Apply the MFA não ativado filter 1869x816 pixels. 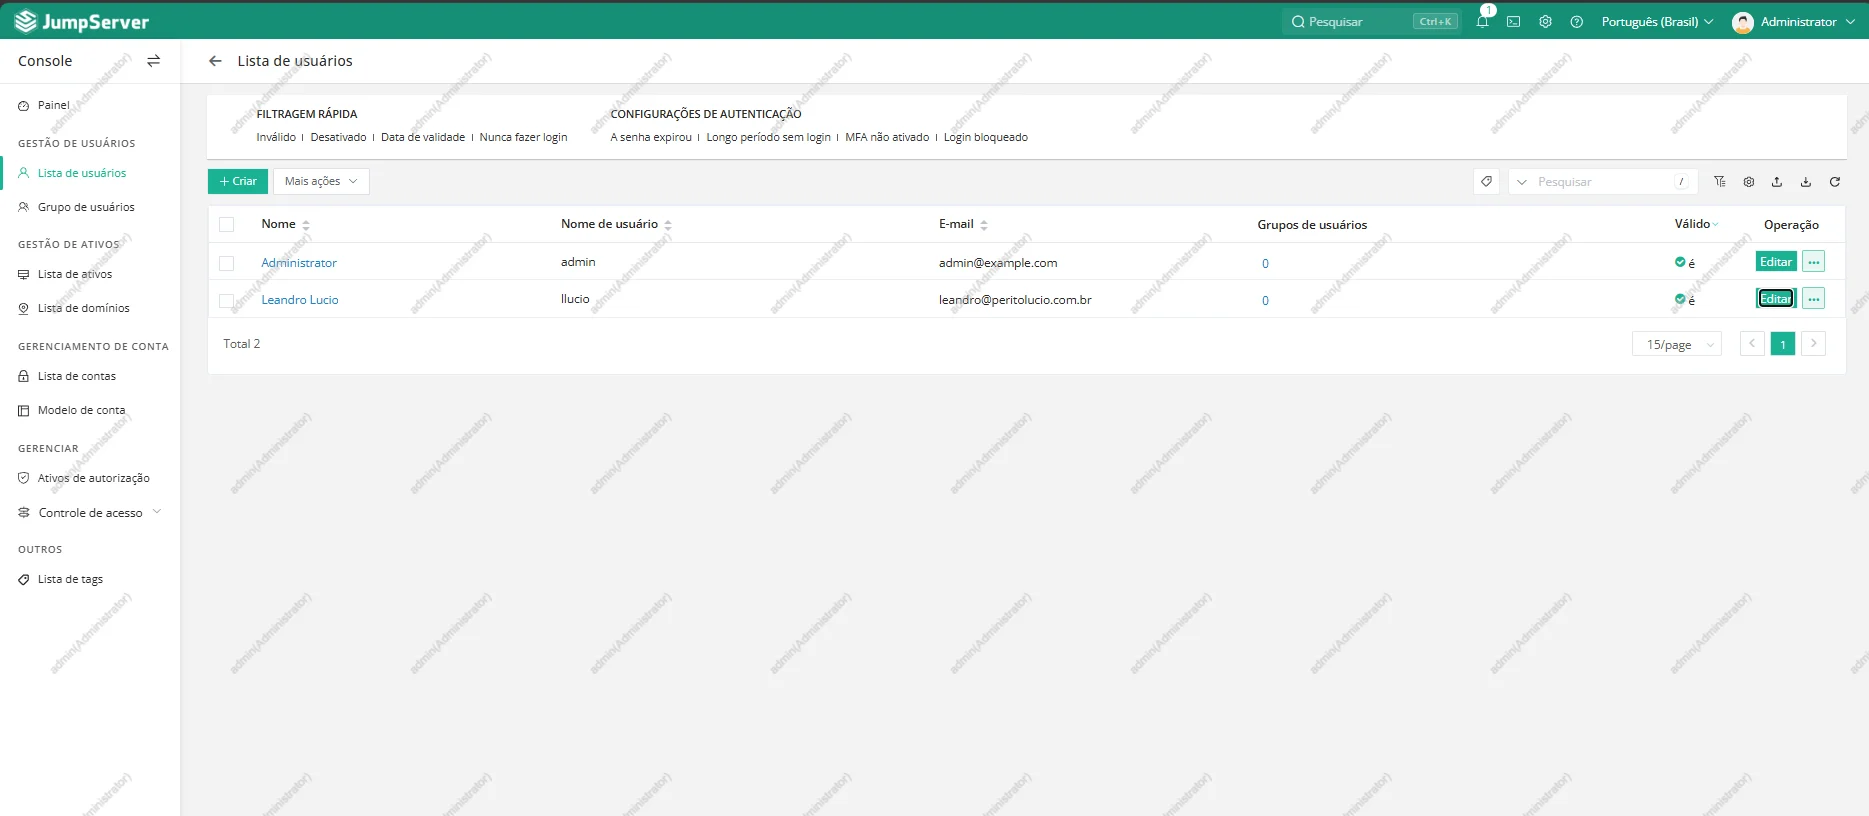(x=887, y=137)
